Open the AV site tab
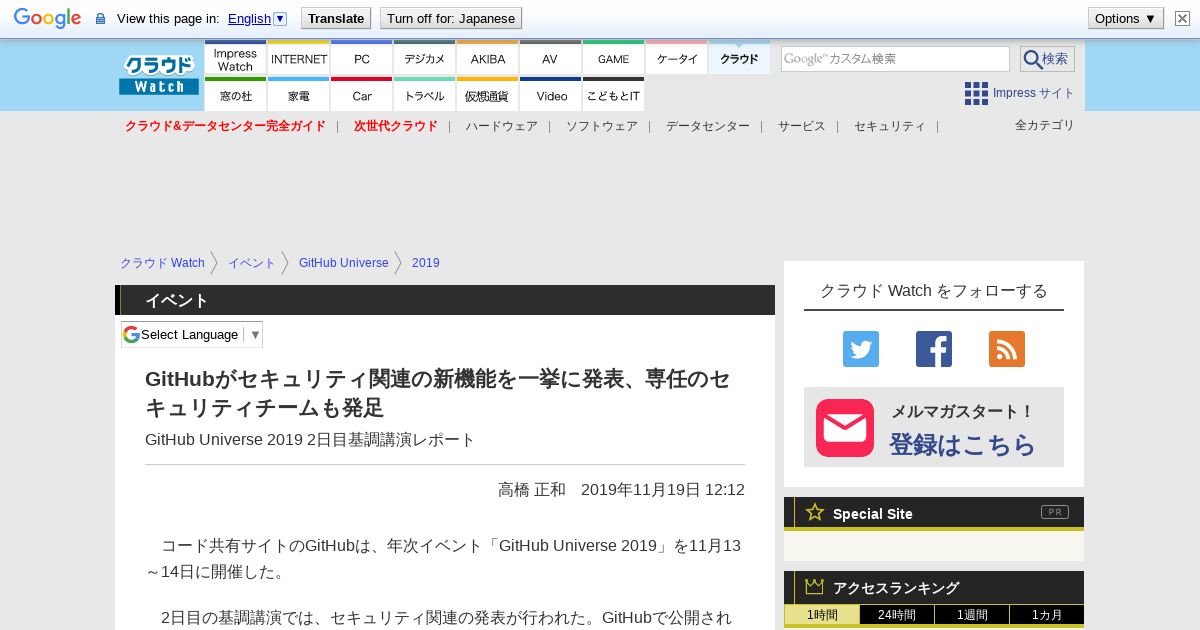Viewport: 1200px width, 630px height. pos(550,59)
